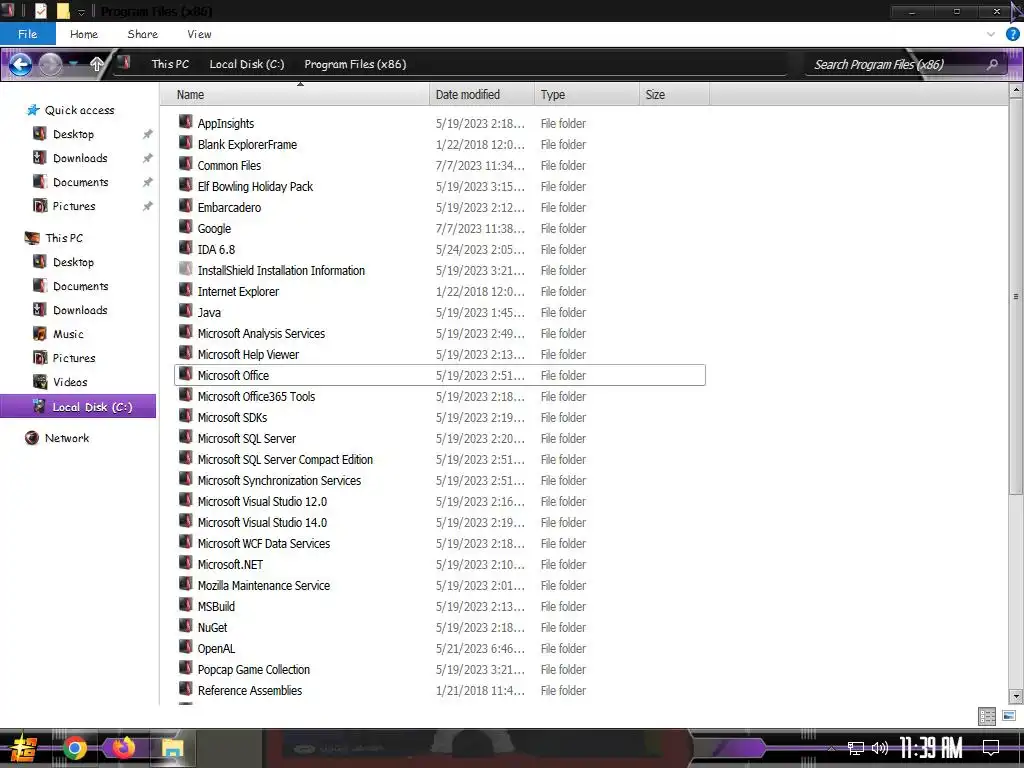
Task: Click scrollbar down arrow of file list
Action: (1016, 697)
